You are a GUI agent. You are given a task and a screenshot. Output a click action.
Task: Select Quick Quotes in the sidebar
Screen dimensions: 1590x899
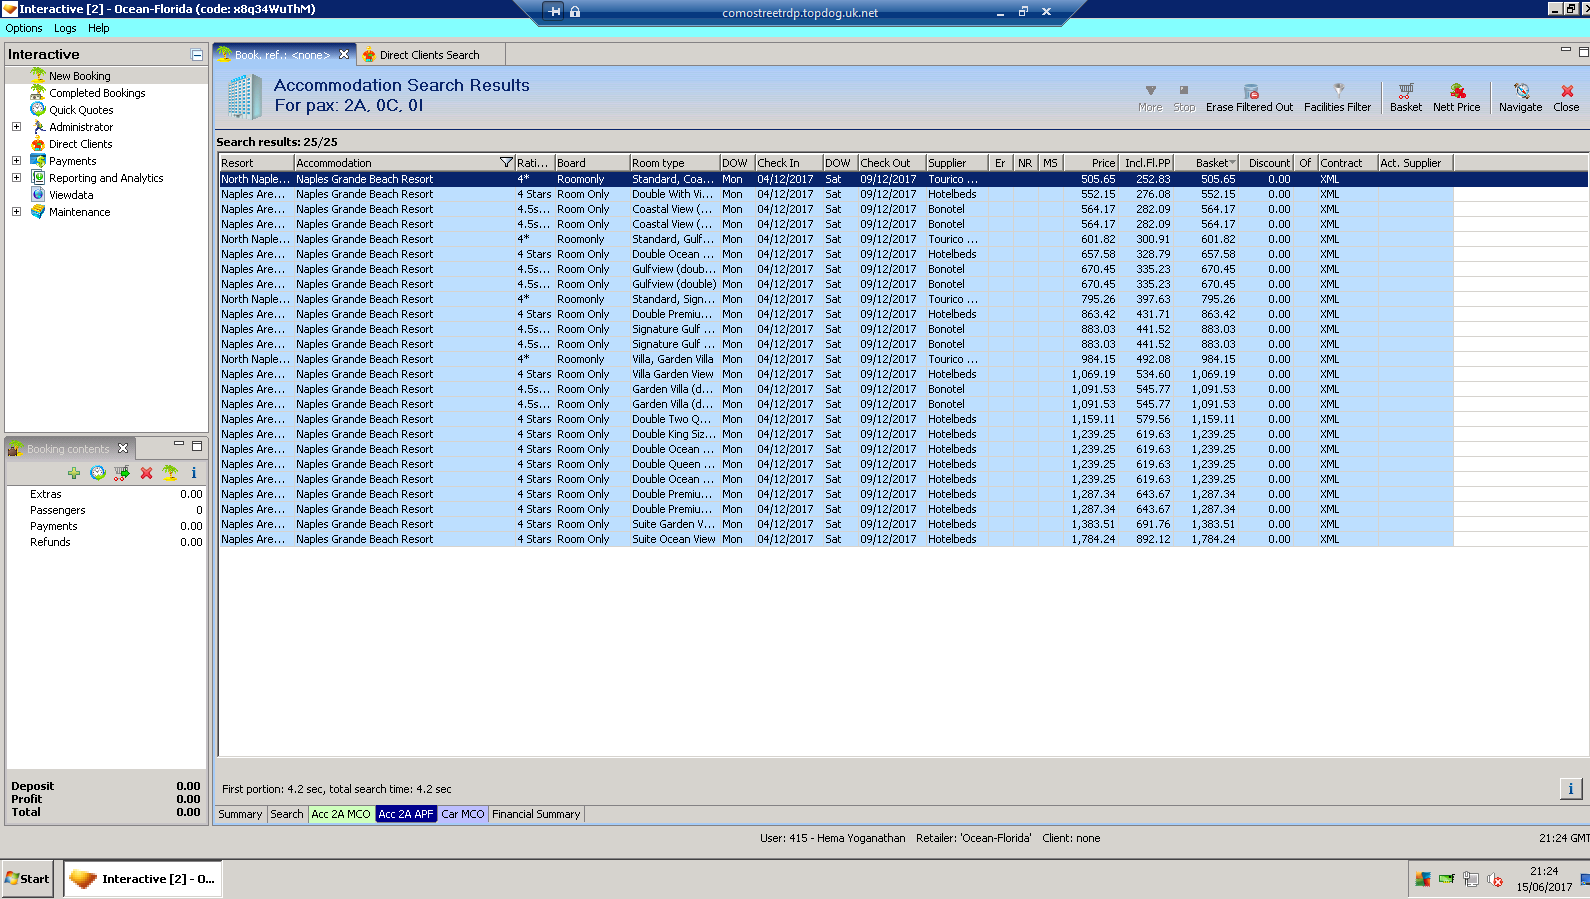coord(81,110)
